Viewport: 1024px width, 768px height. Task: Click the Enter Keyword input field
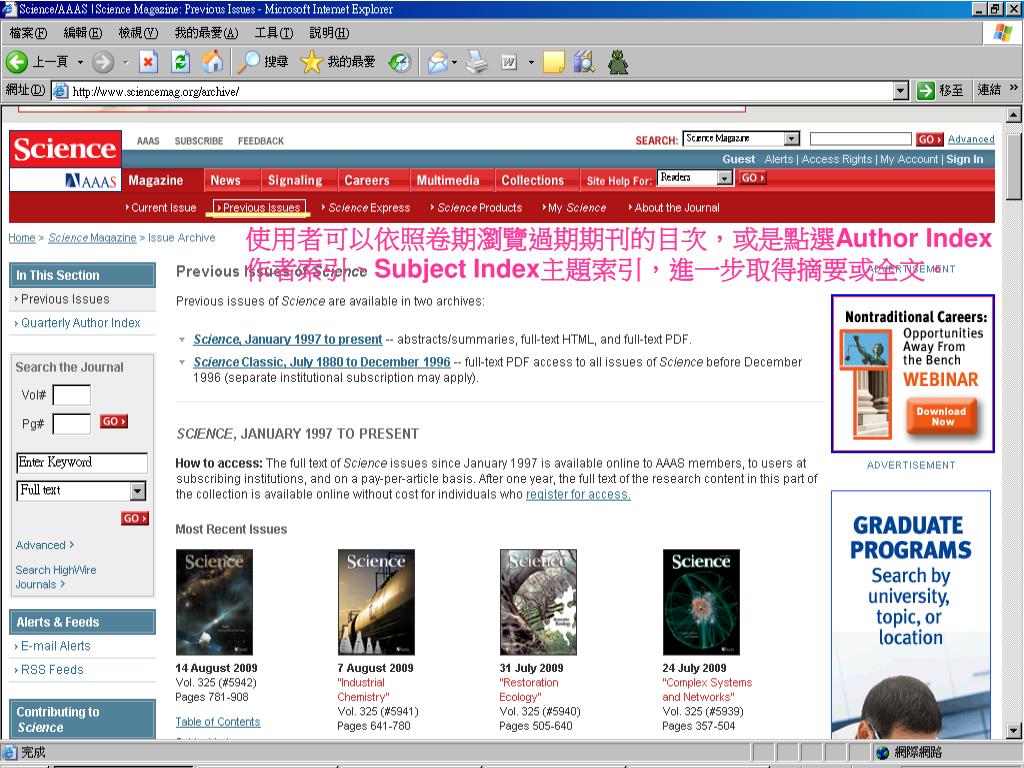tap(82, 462)
